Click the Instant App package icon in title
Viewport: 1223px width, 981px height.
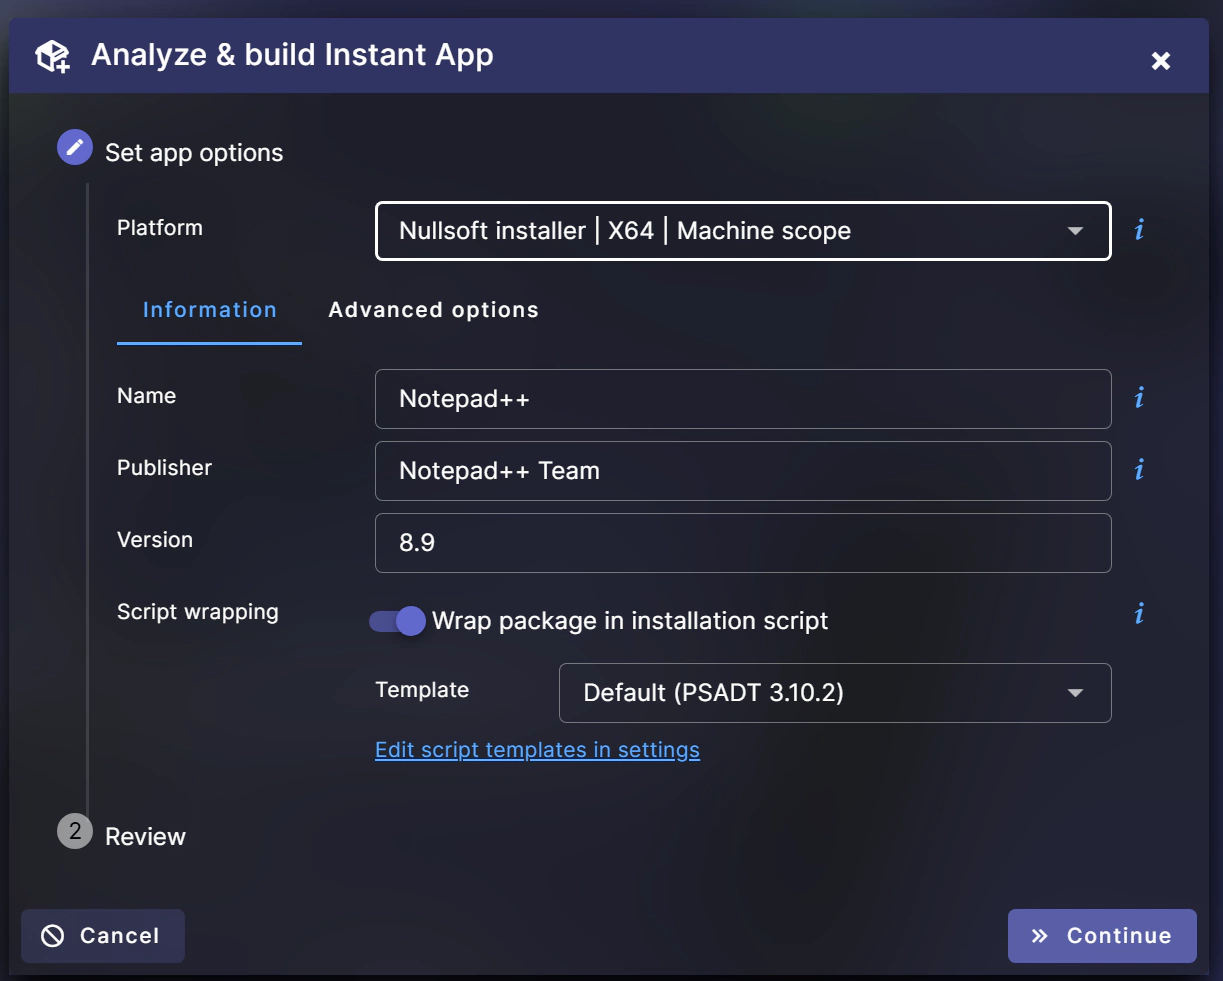coord(53,56)
